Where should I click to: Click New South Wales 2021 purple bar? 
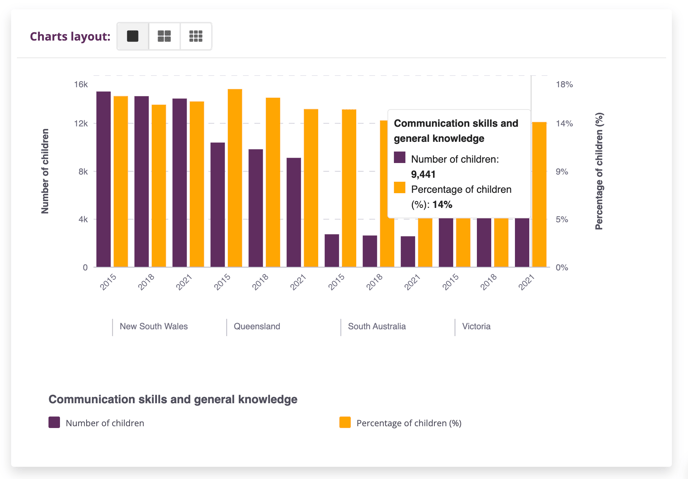tap(179, 182)
